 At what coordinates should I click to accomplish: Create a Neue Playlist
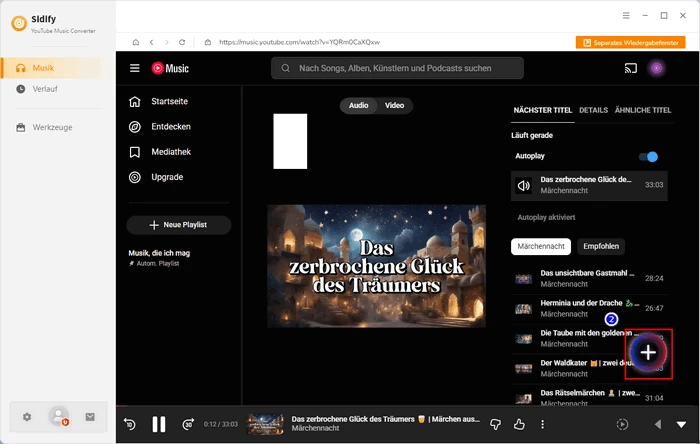(x=179, y=225)
